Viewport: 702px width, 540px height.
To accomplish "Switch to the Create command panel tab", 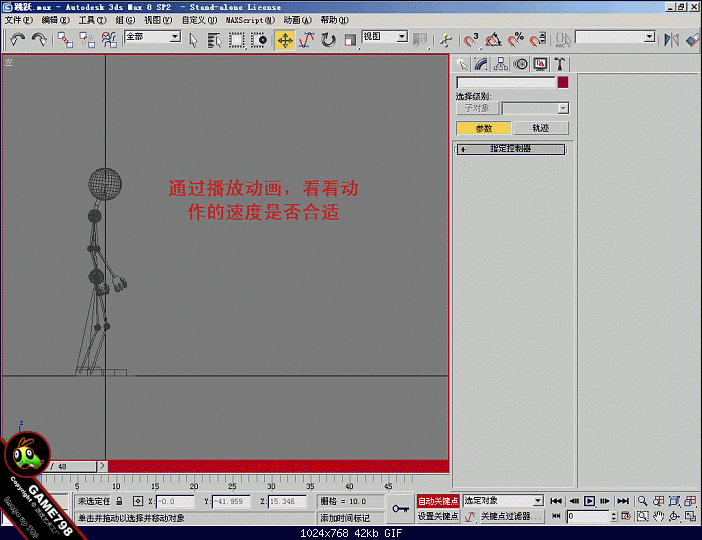I will pyautogui.click(x=462, y=64).
